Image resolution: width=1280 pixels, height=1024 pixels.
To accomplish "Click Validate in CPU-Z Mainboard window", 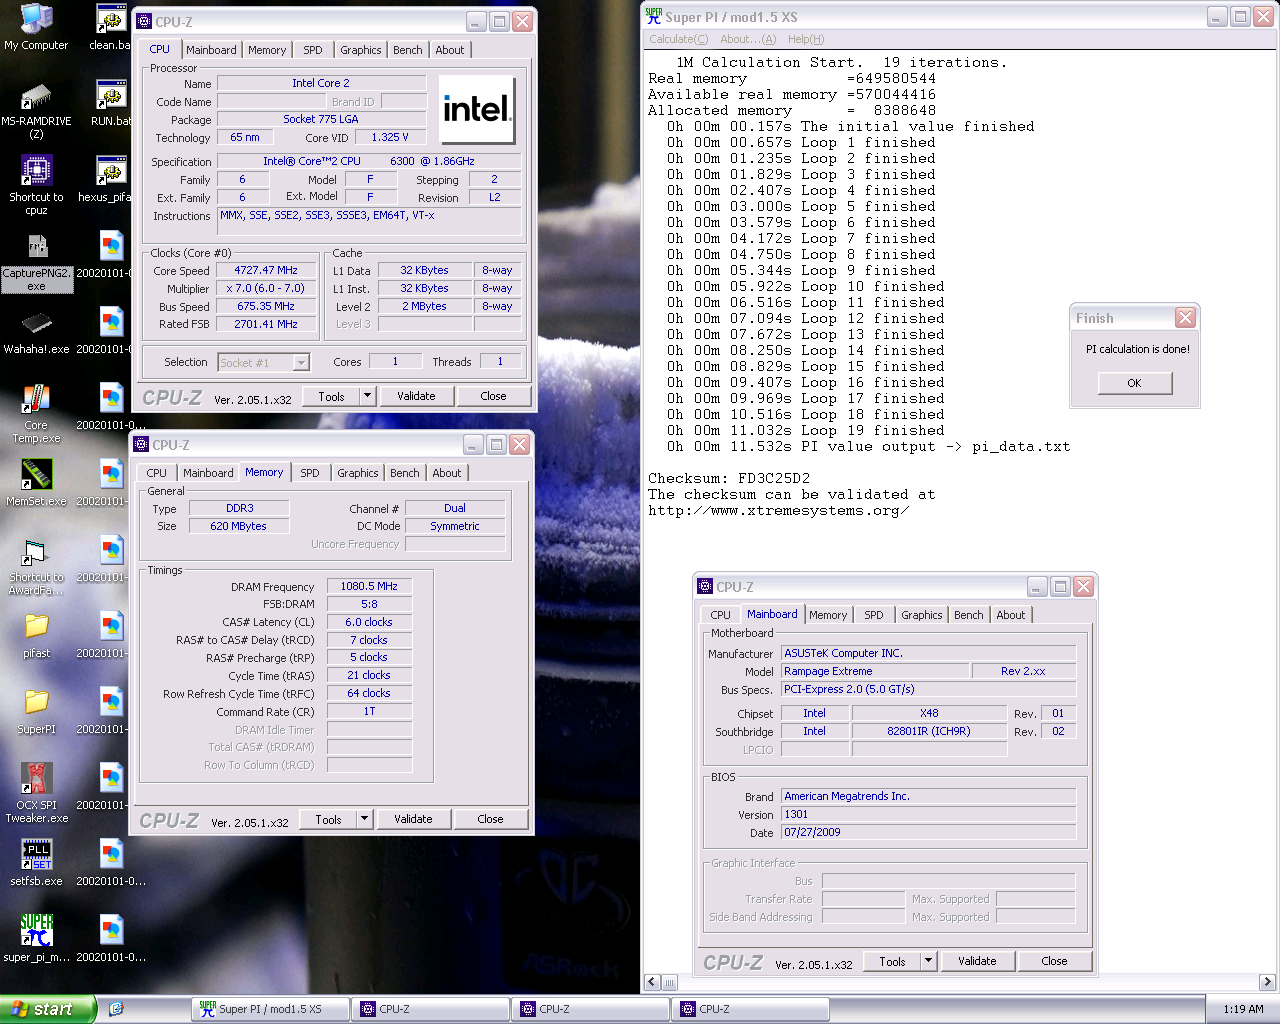I will point(977,961).
